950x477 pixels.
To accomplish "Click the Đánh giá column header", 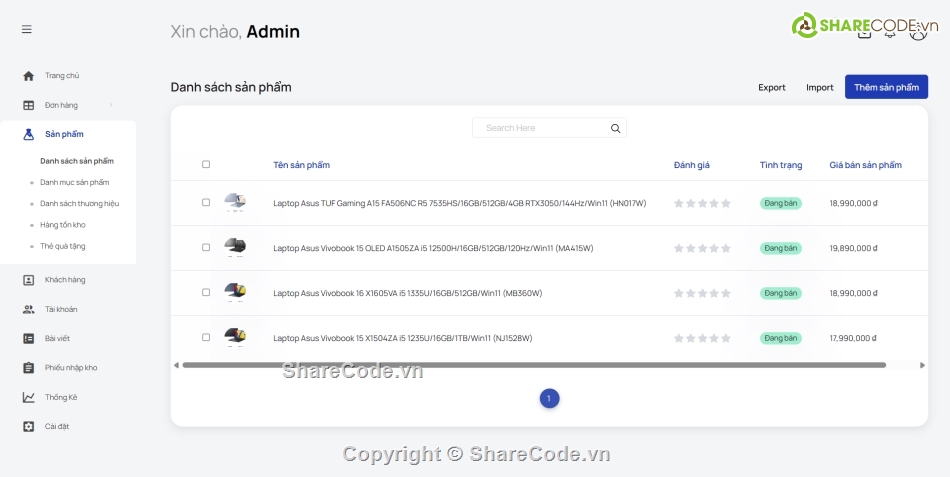I will pyautogui.click(x=691, y=165).
